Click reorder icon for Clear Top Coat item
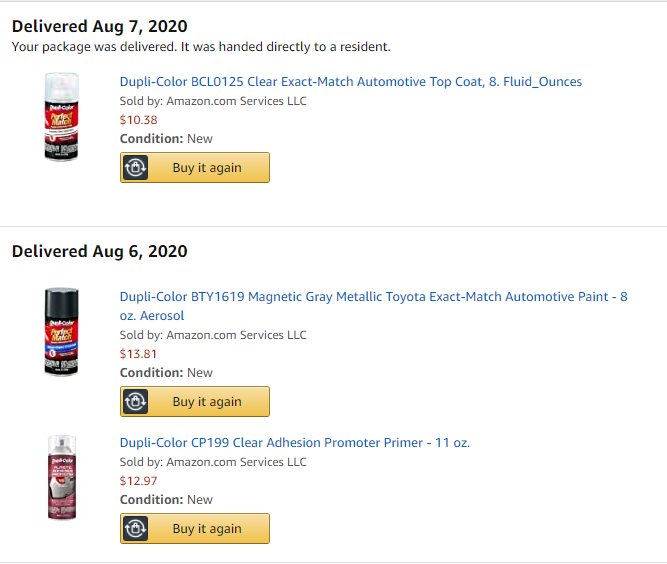Viewport: 667px width, 564px height. [x=136, y=168]
